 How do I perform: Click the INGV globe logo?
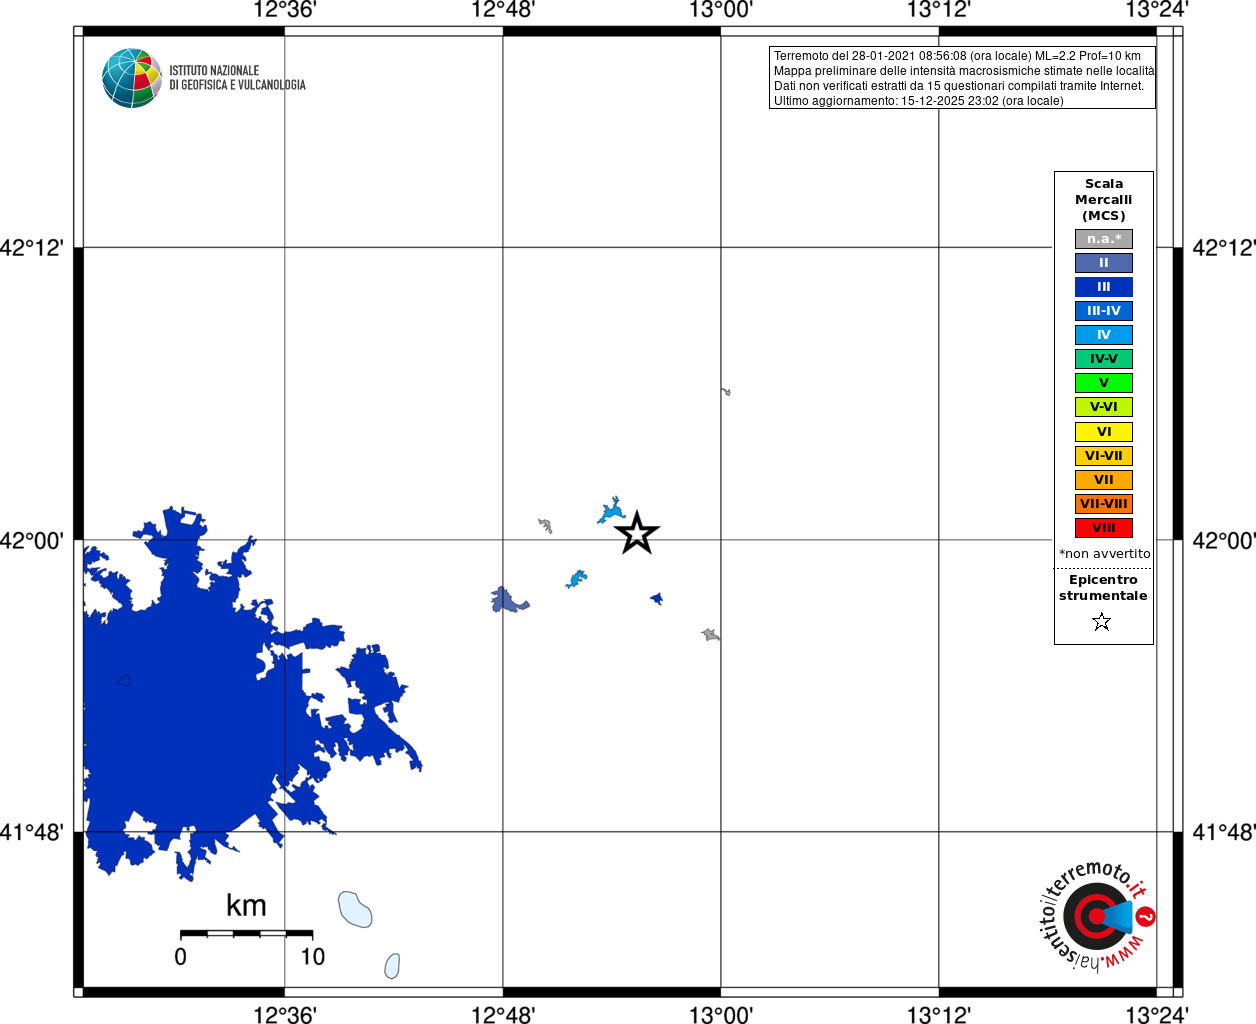131,78
